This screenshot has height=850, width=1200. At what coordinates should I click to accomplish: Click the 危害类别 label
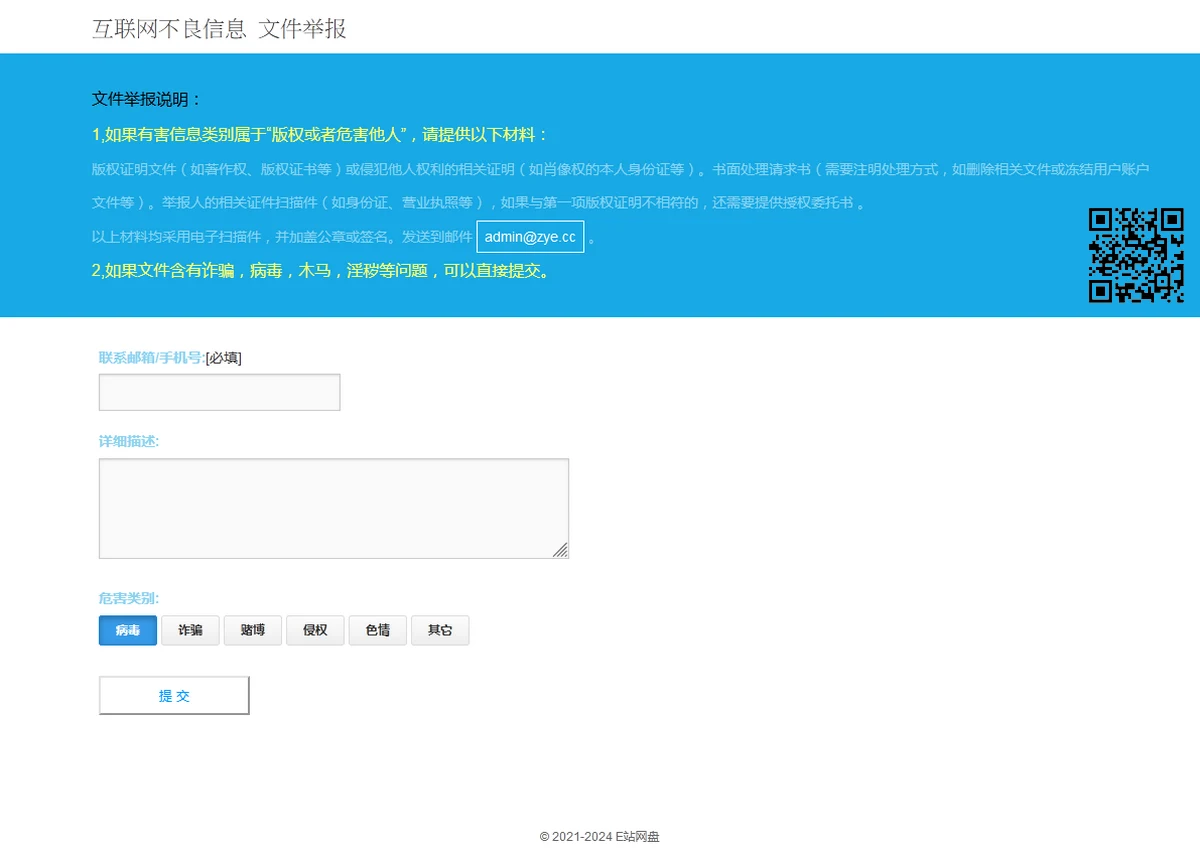click(x=129, y=599)
